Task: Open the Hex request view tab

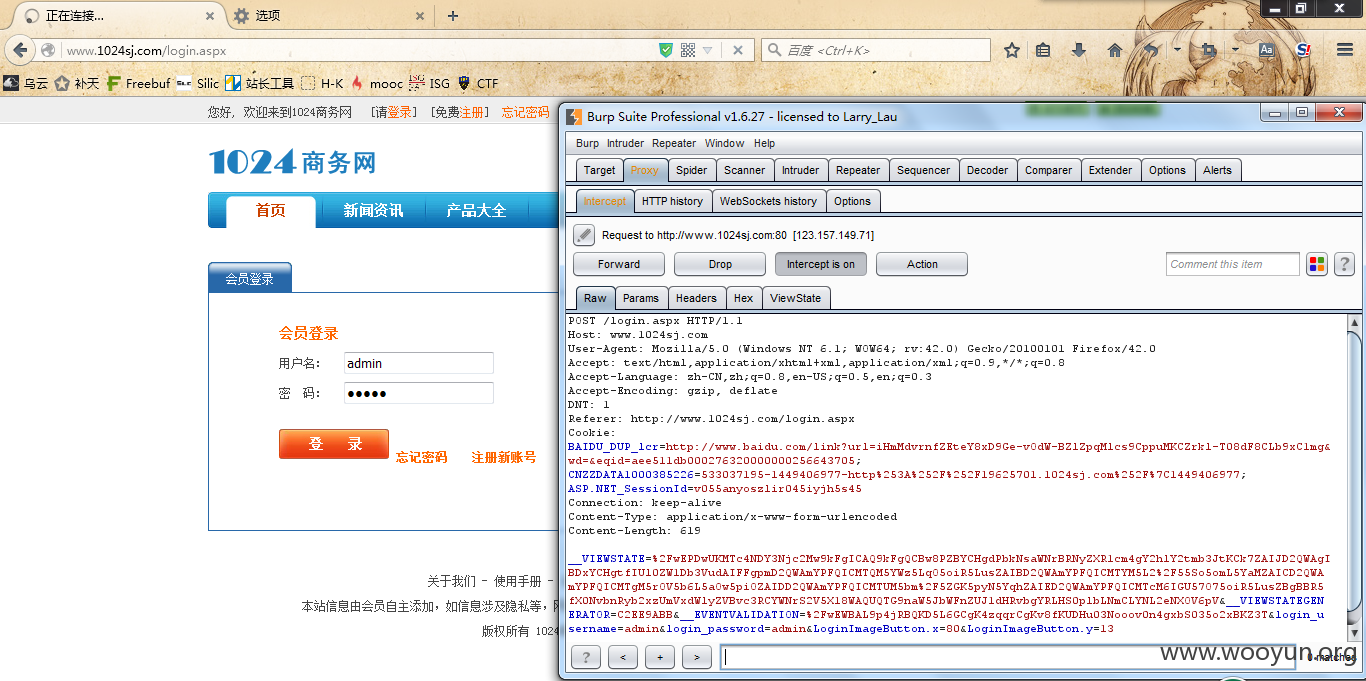Action: [x=743, y=298]
